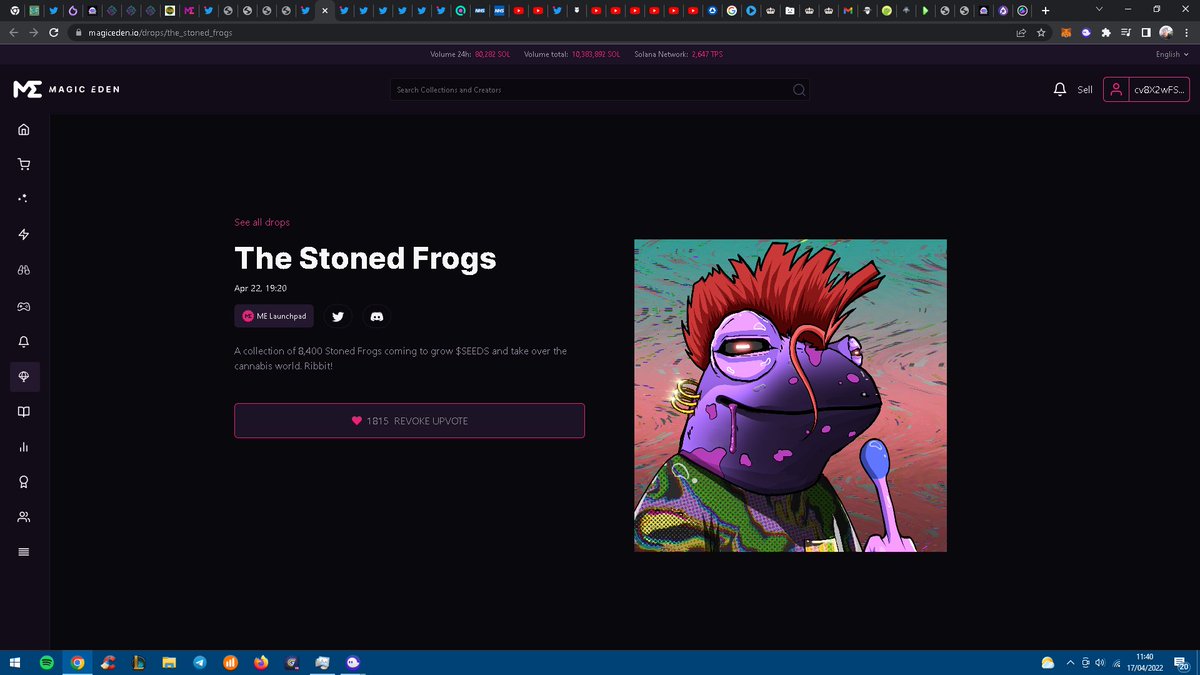The width and height of the screenshot is (1200, 675).
Task: Open File Explorer from the taskbar
Action: (169, 662)
